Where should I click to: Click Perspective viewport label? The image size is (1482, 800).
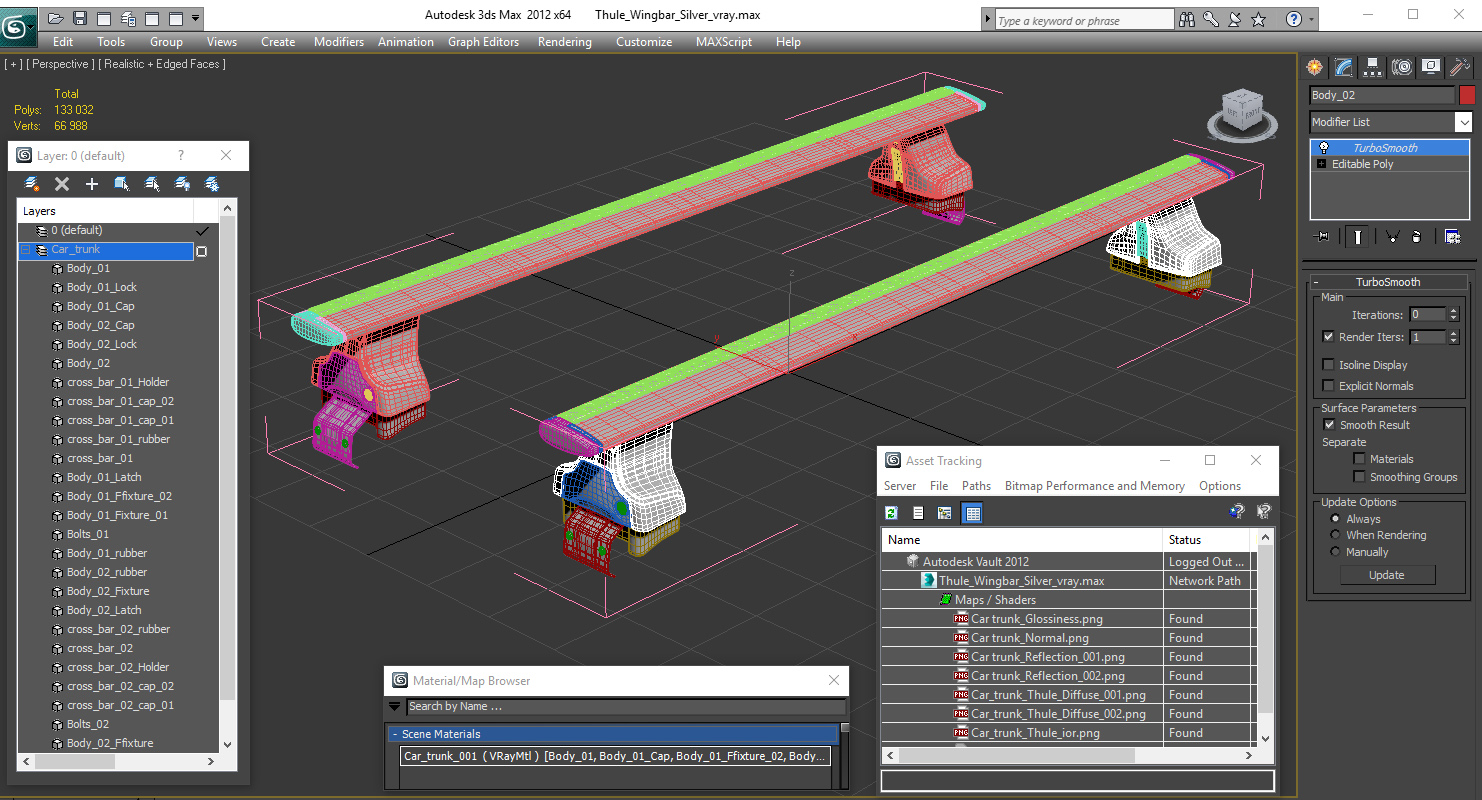(x=61, y=64)
